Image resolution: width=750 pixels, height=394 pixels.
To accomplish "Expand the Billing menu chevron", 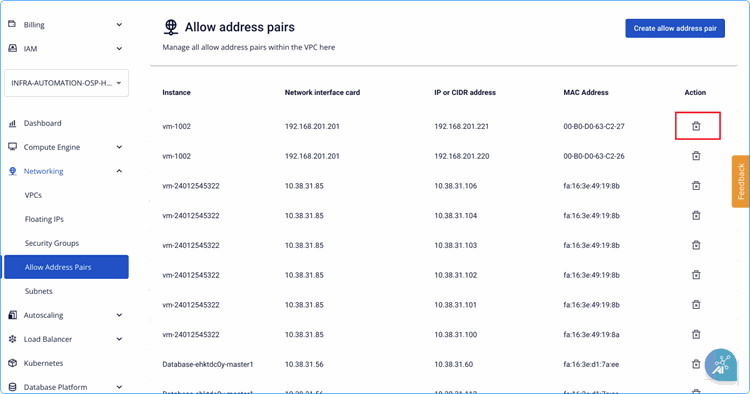I will (x=119, y=24).
